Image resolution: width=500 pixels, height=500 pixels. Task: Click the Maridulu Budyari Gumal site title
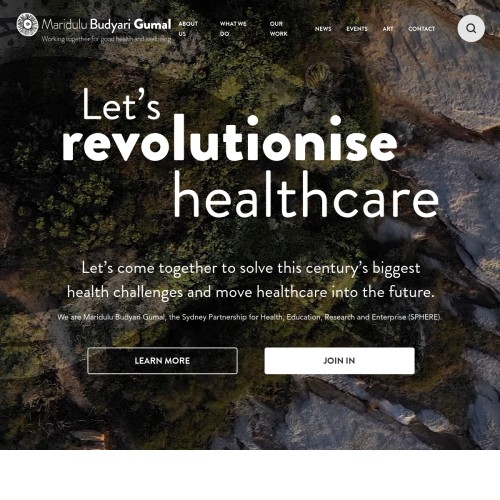click(106, 25)
